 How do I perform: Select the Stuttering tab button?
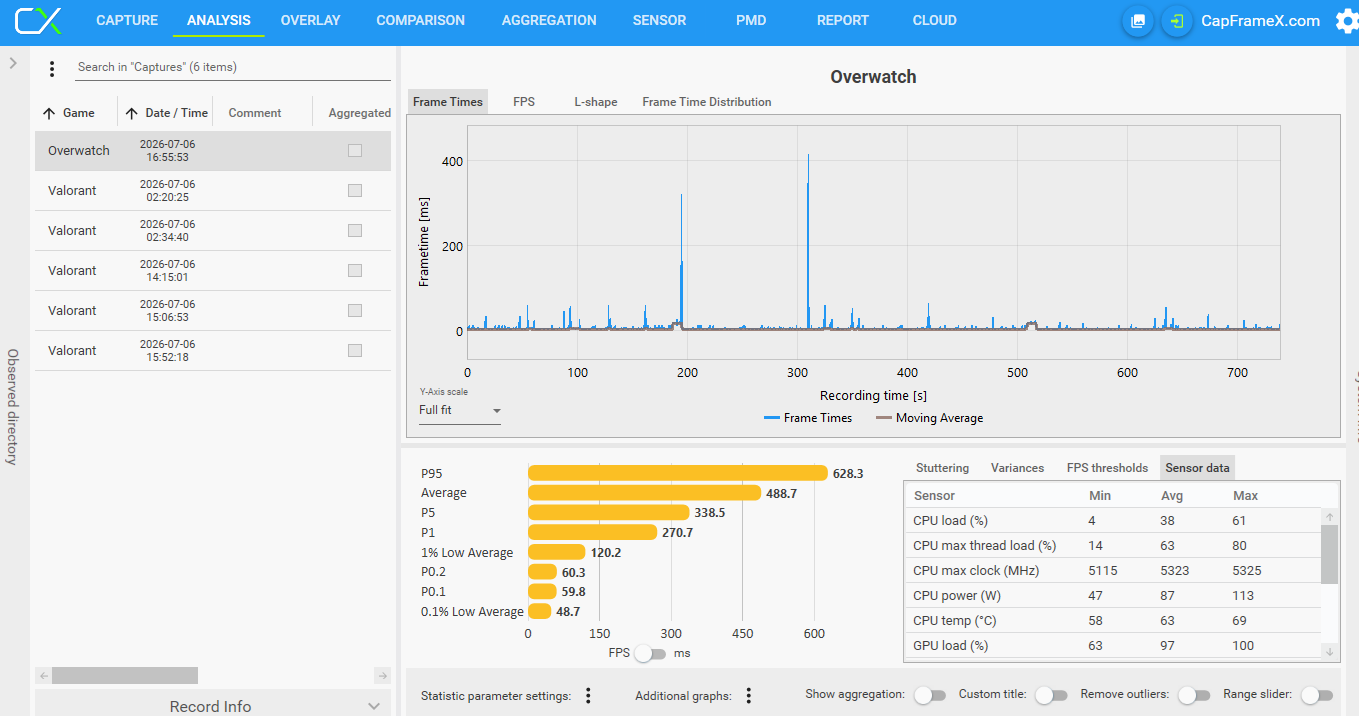pyautogui.click(x=943, y=468)
